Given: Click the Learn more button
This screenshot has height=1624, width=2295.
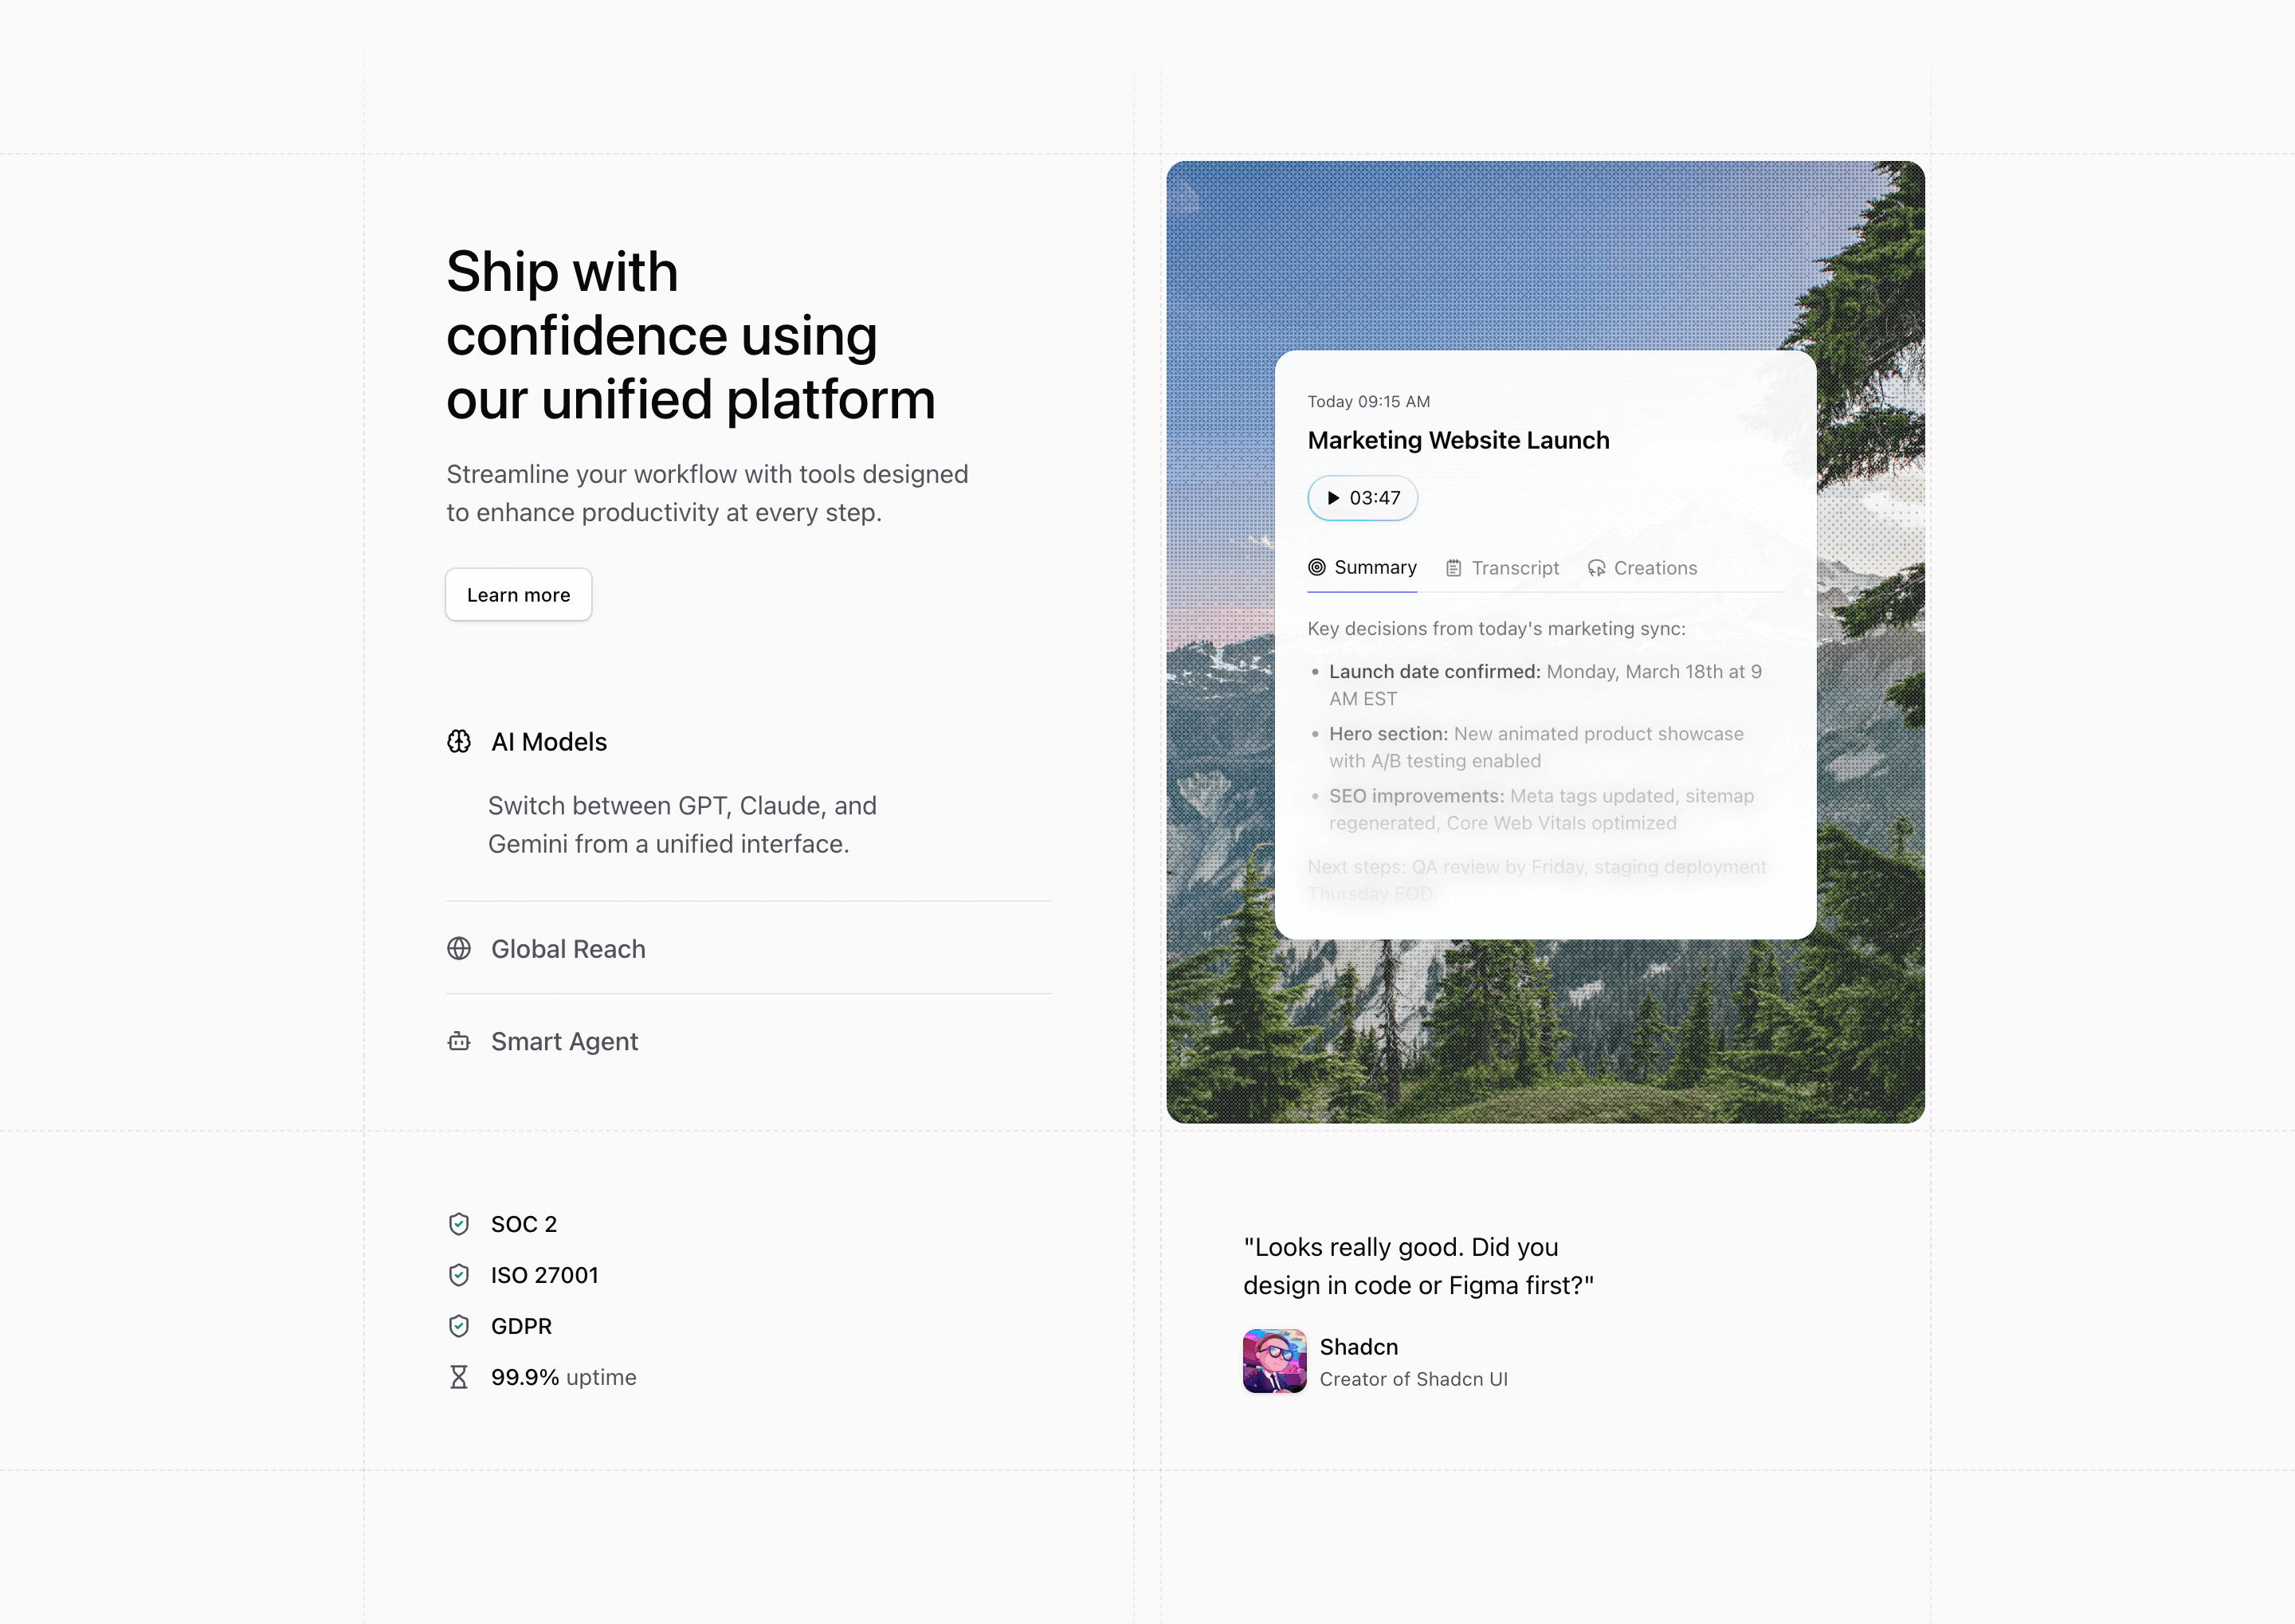Looking at the screenshot, I should (x=518, y=594).
